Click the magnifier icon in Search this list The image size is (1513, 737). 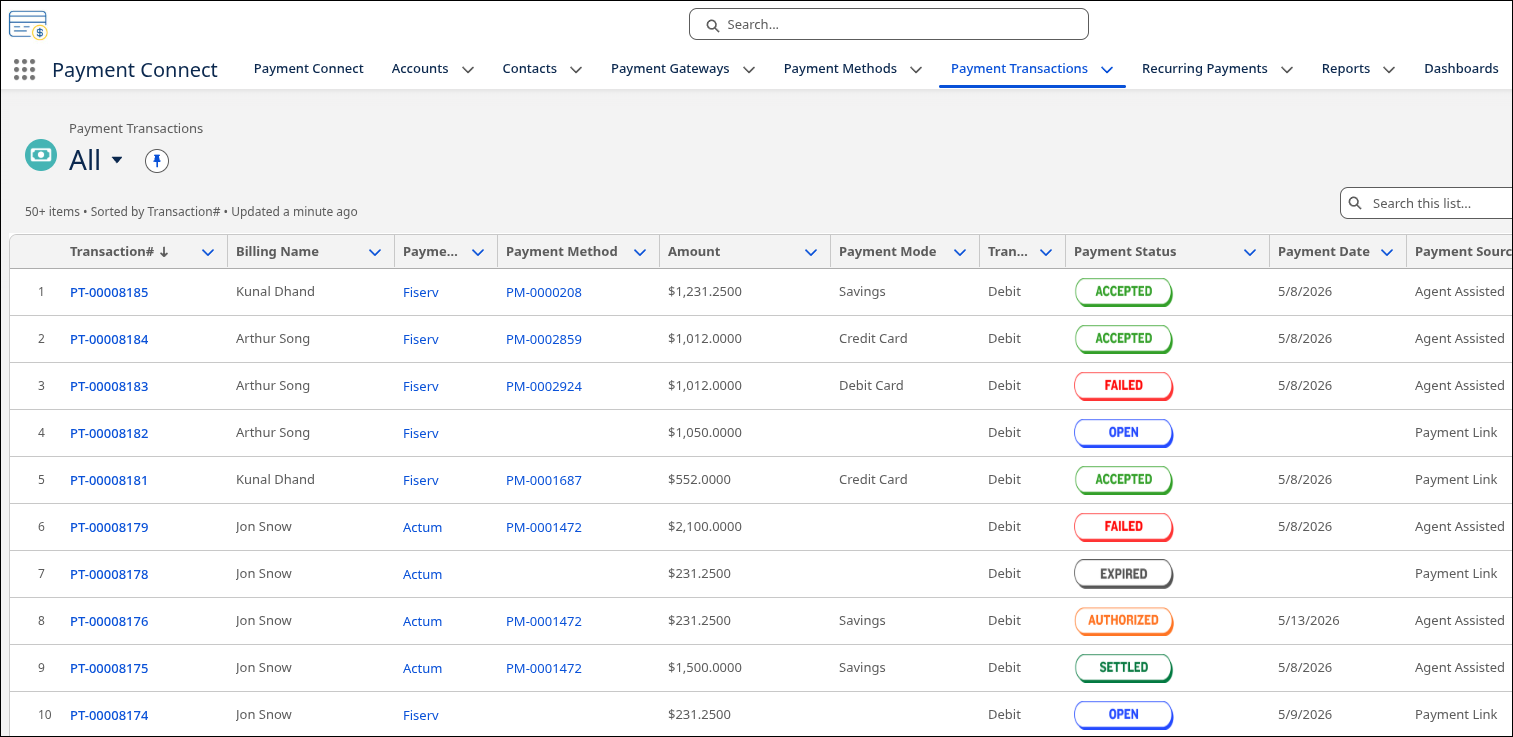(1356, 203)
